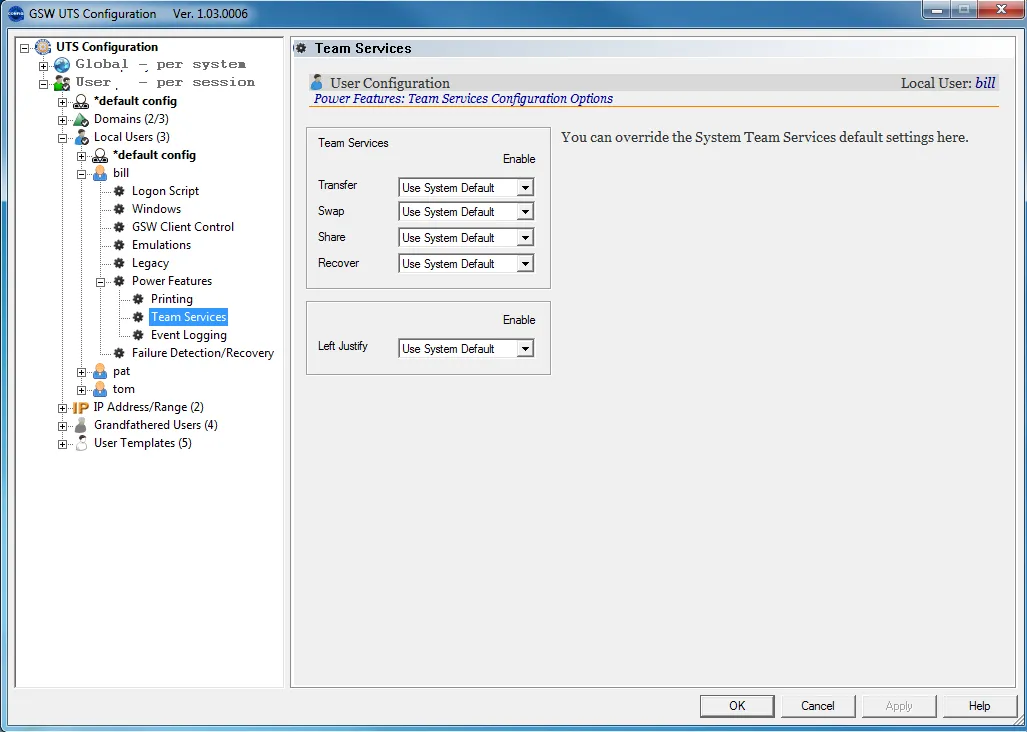This screenshot has height=732, width=1027.
Task: Click the Printing gear icon
Action: (x=138, y=299)
